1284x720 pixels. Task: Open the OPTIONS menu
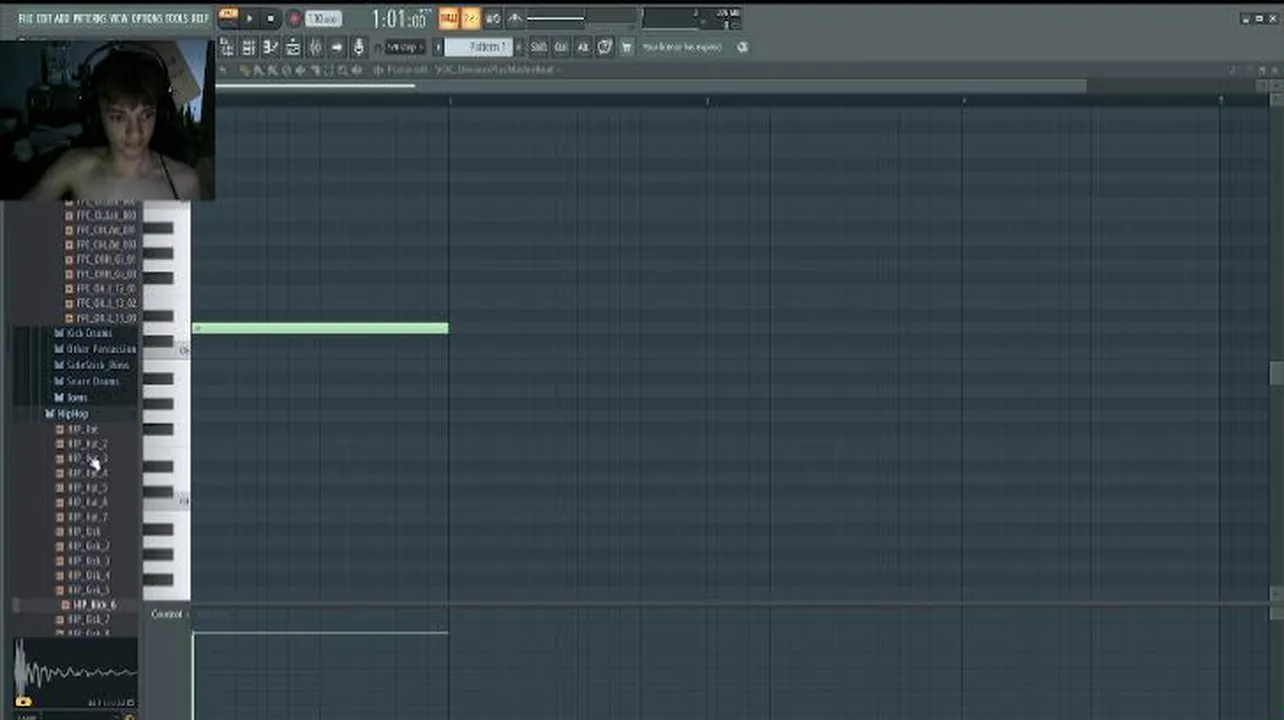147,18
